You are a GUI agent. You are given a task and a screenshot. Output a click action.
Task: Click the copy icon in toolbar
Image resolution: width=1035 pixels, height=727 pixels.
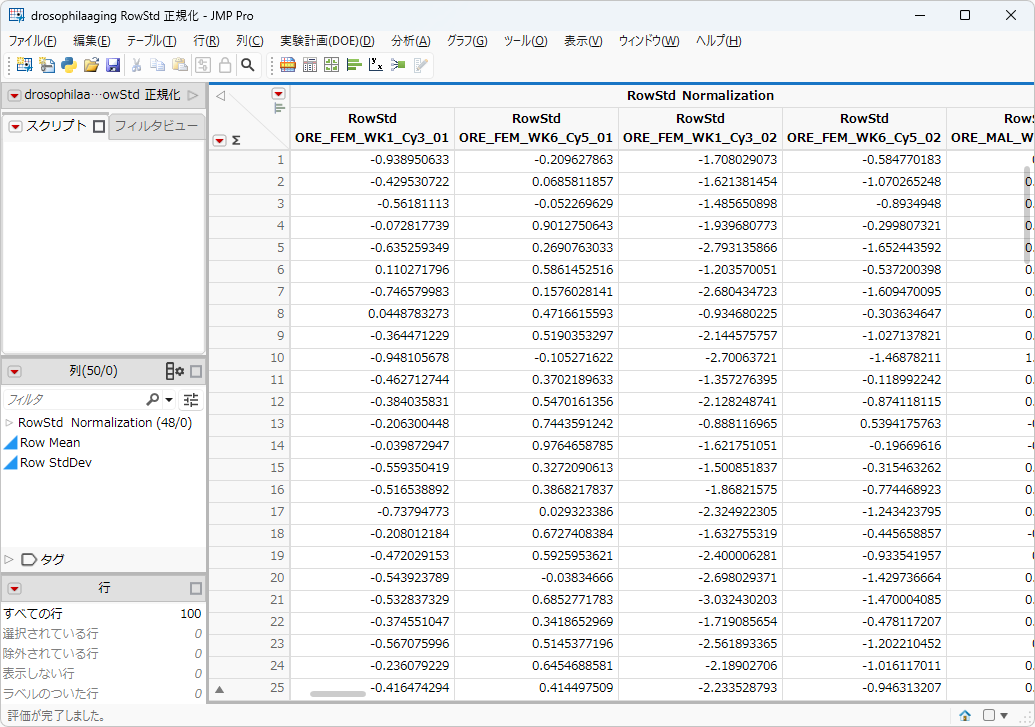[x=158, y=65]
